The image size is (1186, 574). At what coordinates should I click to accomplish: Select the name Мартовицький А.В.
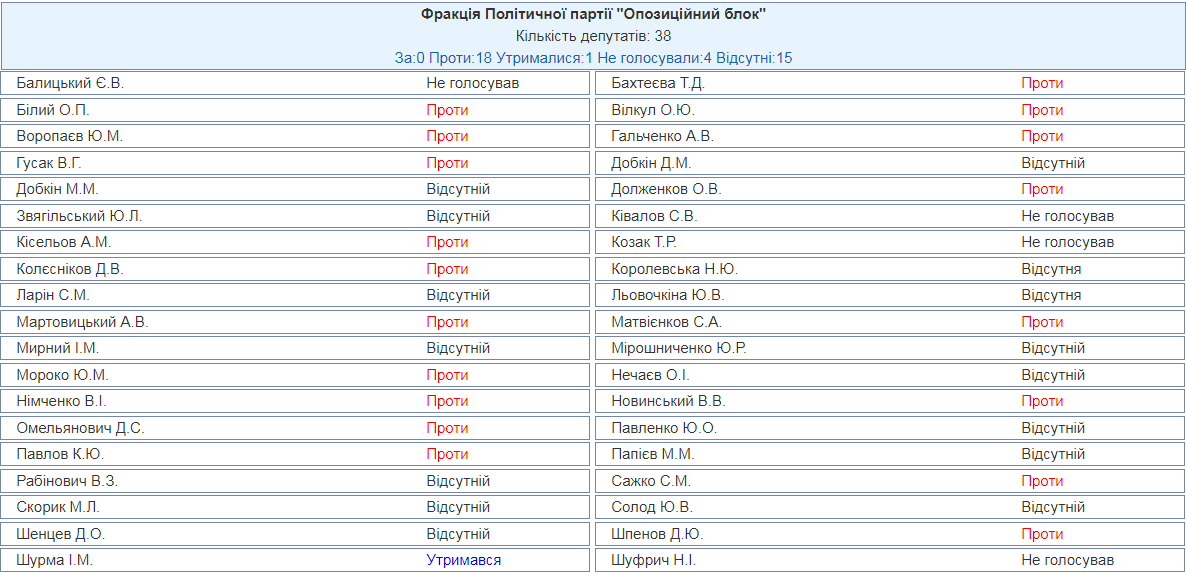click(82, 322)
